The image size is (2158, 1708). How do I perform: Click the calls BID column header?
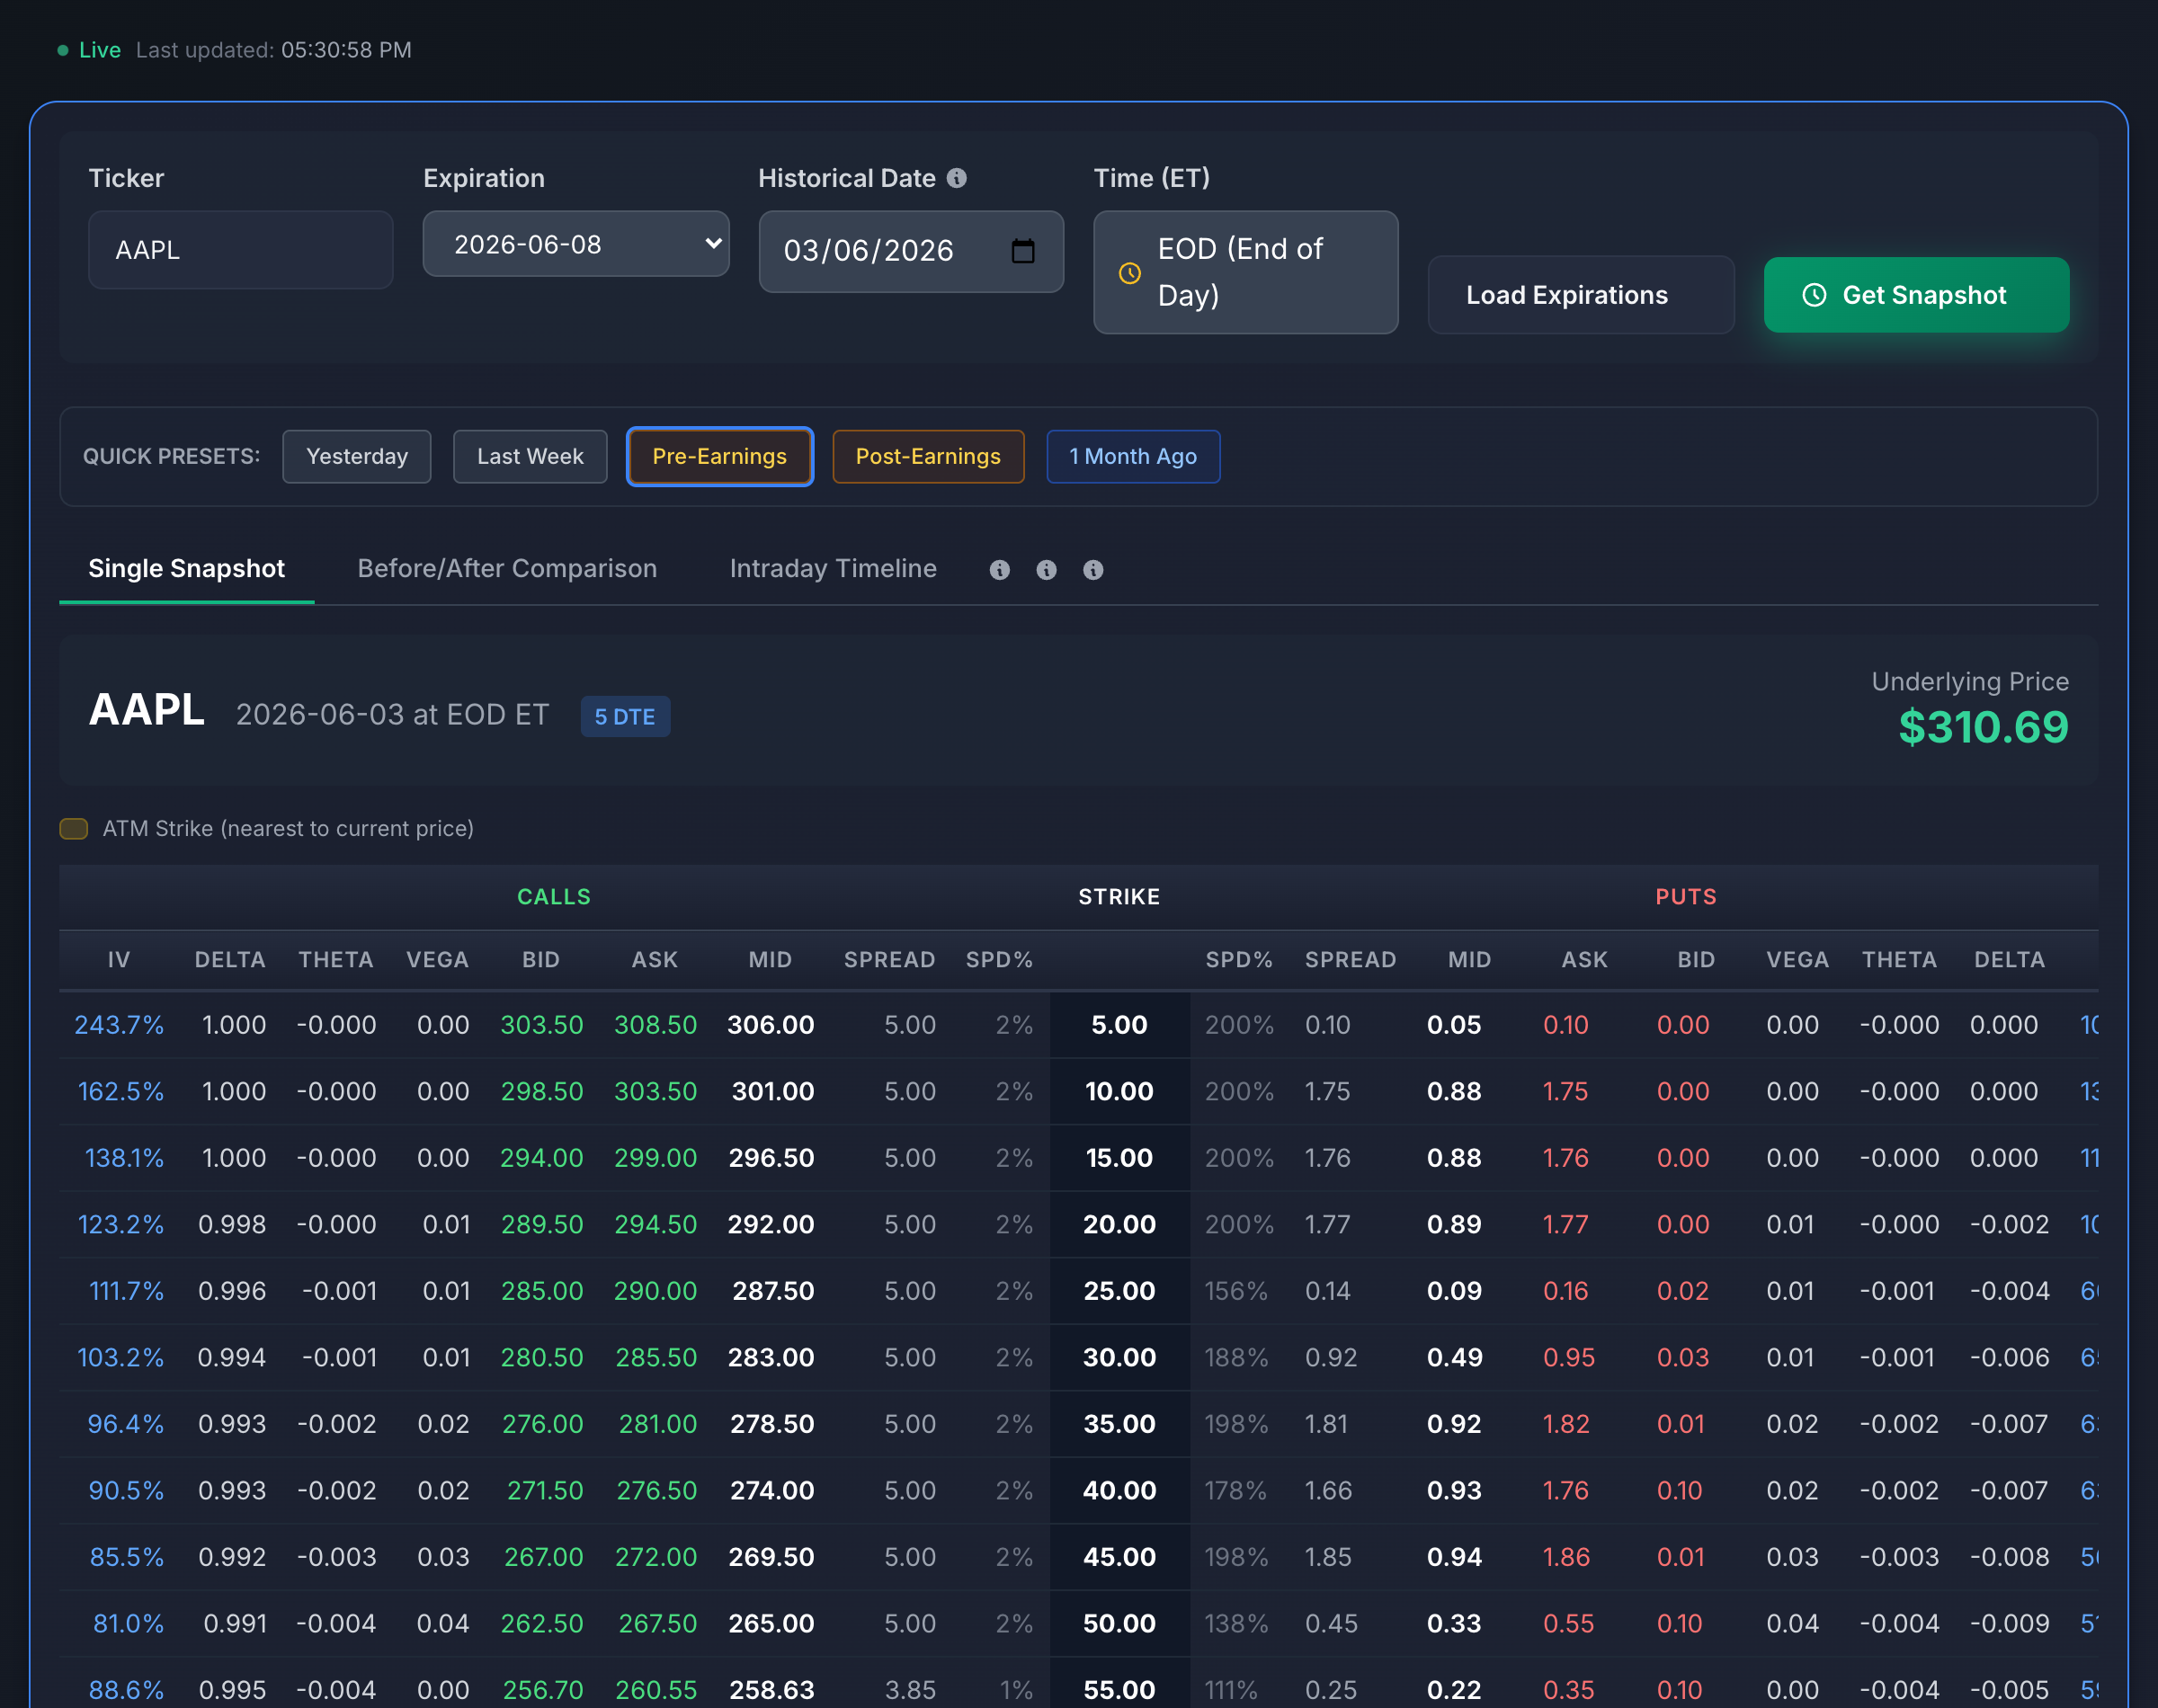[541, 960]
